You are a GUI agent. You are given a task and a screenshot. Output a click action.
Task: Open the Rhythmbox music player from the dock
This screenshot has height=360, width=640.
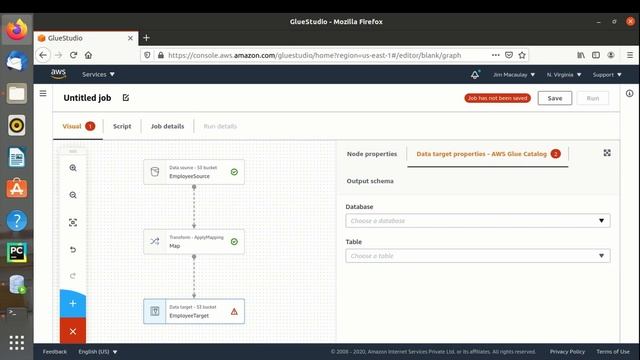click(x=17, y=125)
